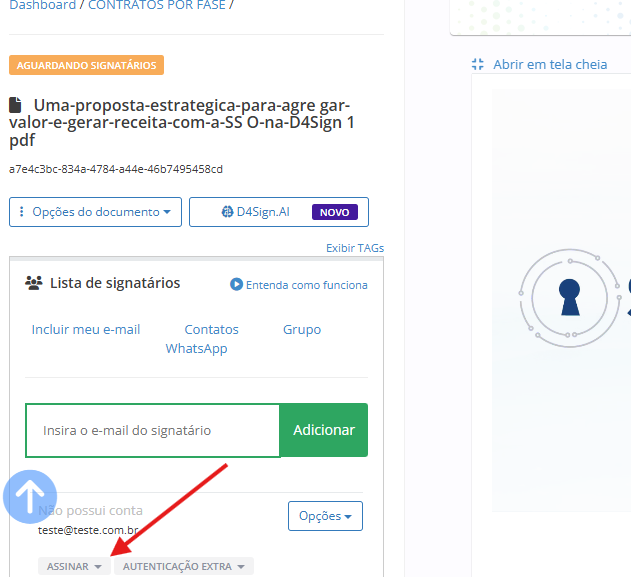Select the Contatos option
This screenshot has height=577, width=631.
tap(211, 330)
